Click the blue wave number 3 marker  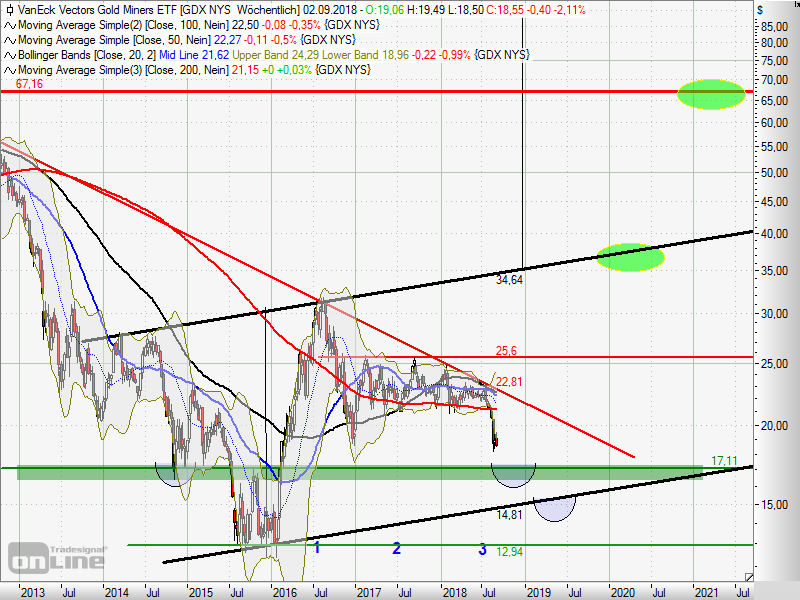(482, 549)
